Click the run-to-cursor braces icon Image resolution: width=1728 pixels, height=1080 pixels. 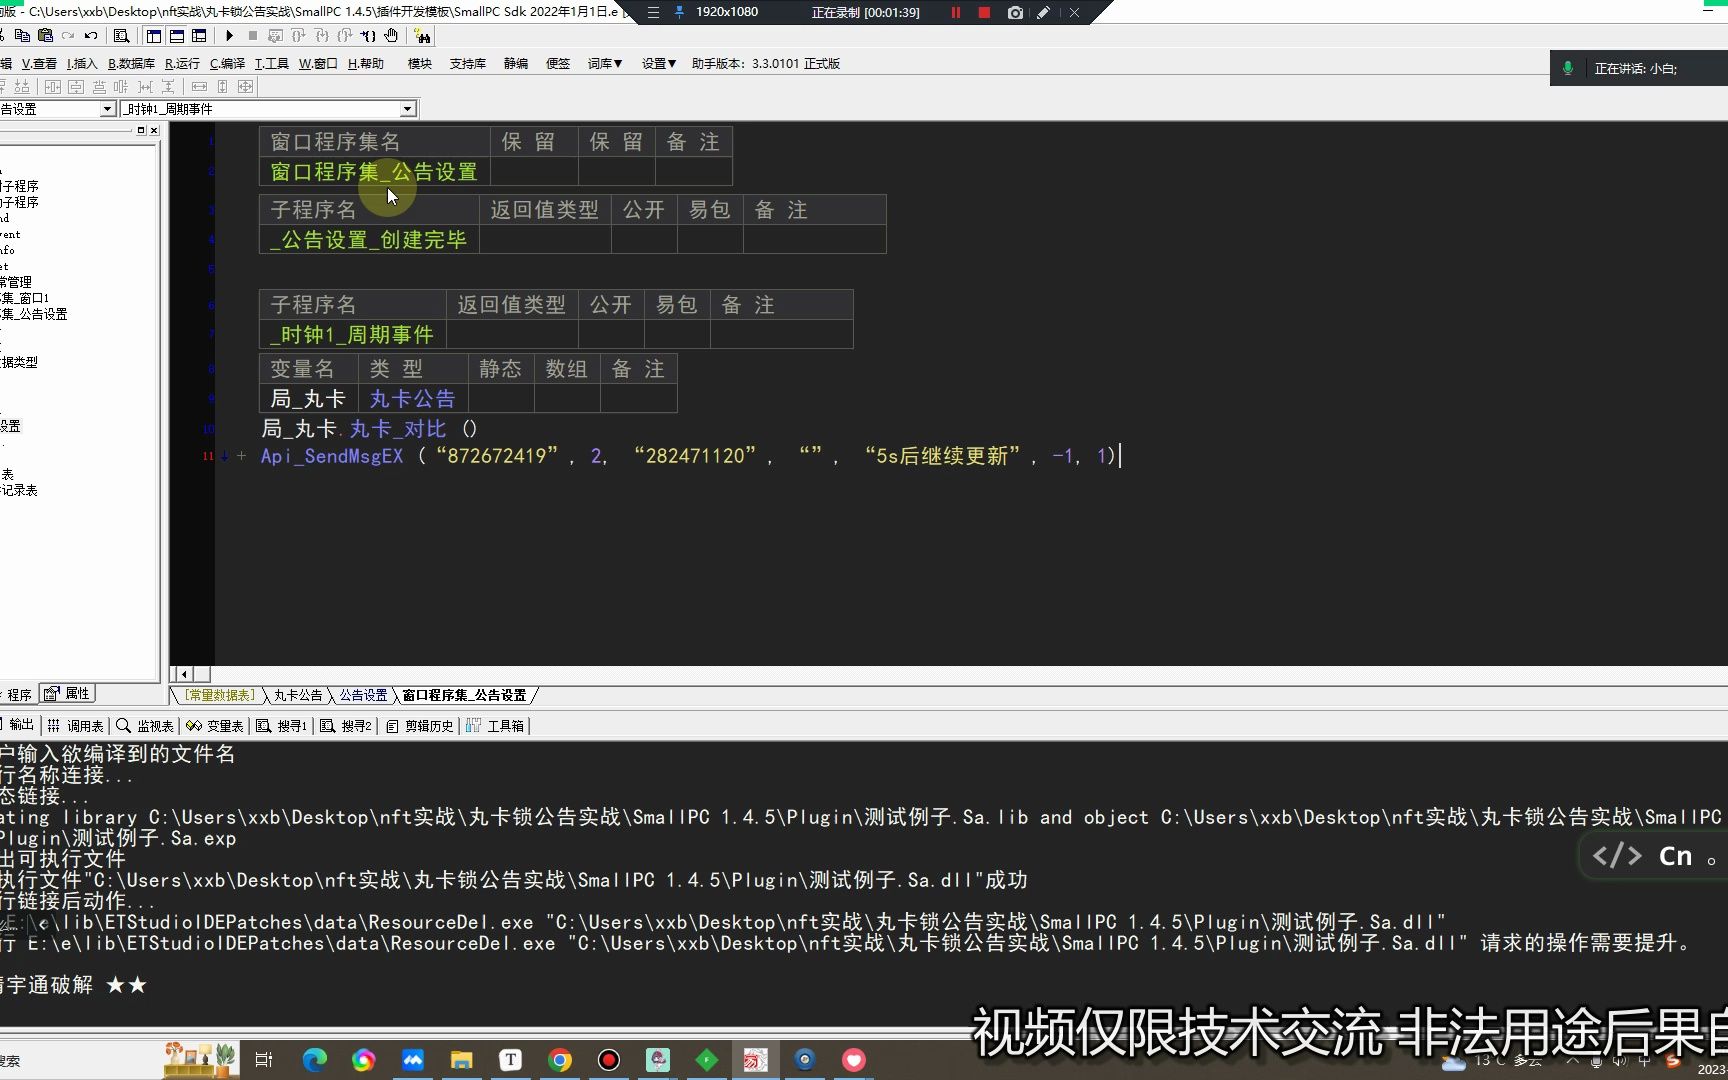point(368,36)
